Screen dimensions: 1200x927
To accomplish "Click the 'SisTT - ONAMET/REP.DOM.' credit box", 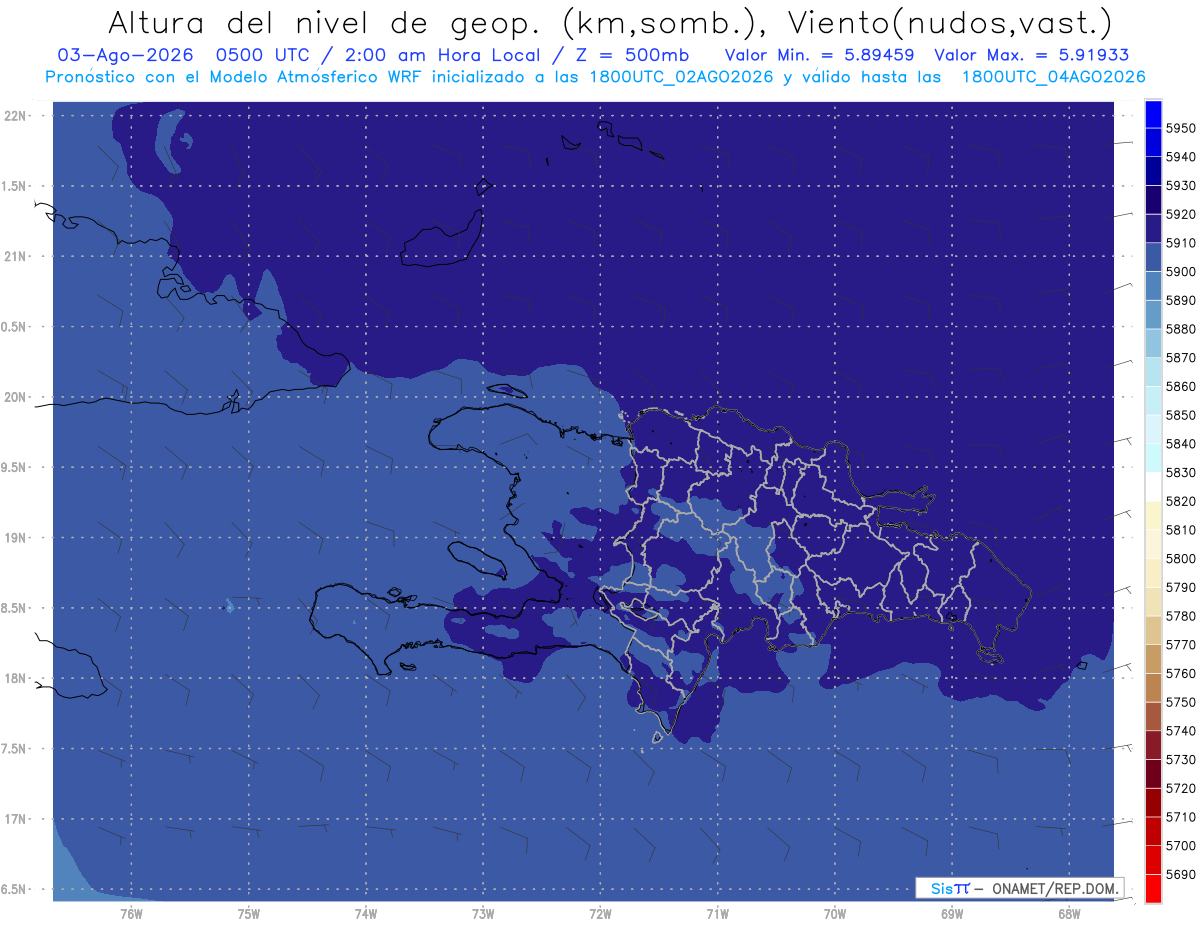I will point(1020,888).
